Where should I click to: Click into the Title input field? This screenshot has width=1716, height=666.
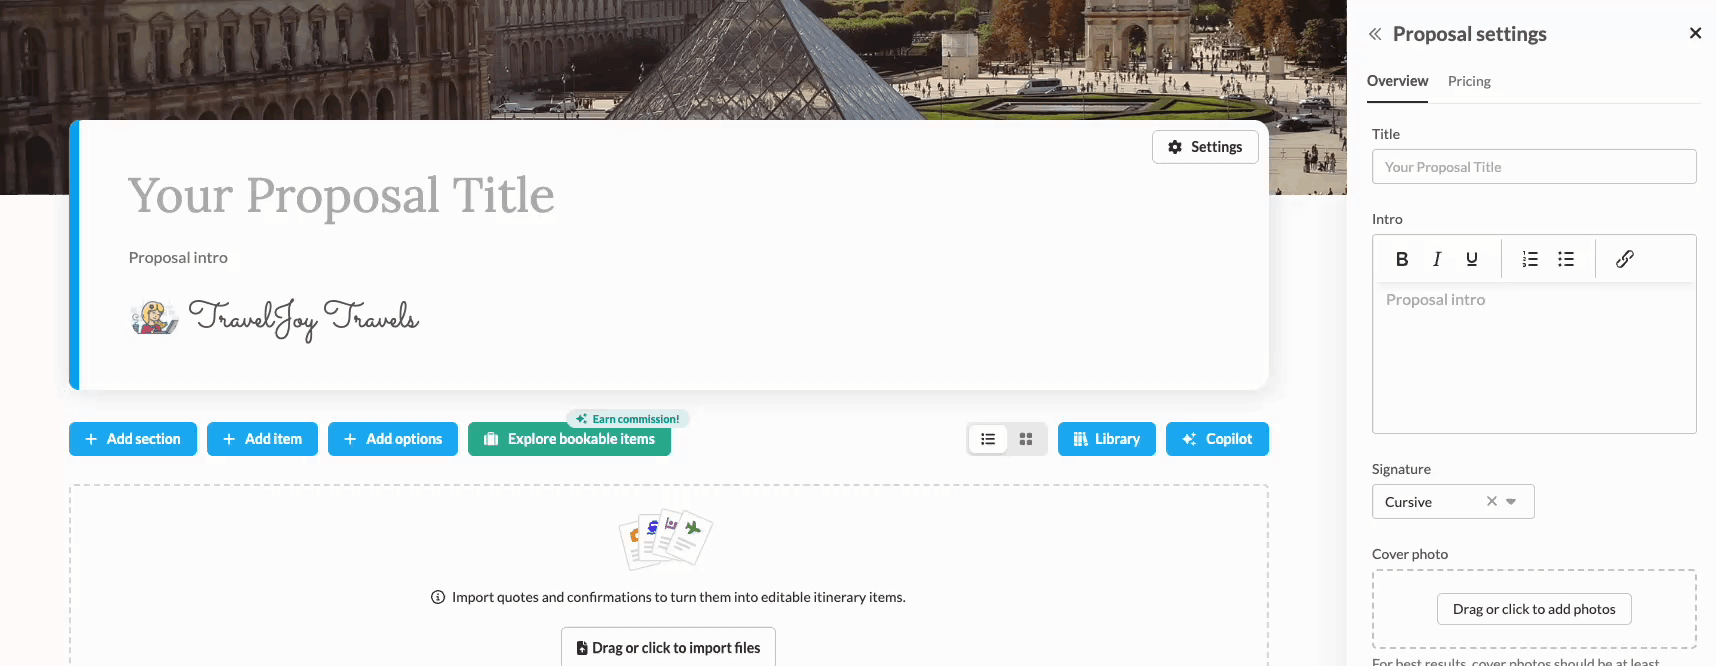click(1534, 167)
